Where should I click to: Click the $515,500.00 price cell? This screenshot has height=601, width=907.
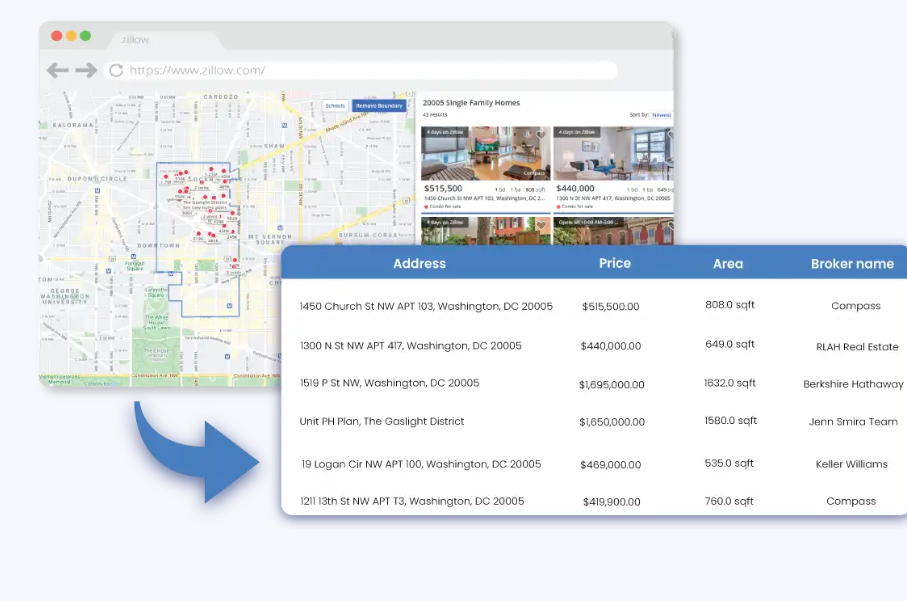click(x=610, y=307)
